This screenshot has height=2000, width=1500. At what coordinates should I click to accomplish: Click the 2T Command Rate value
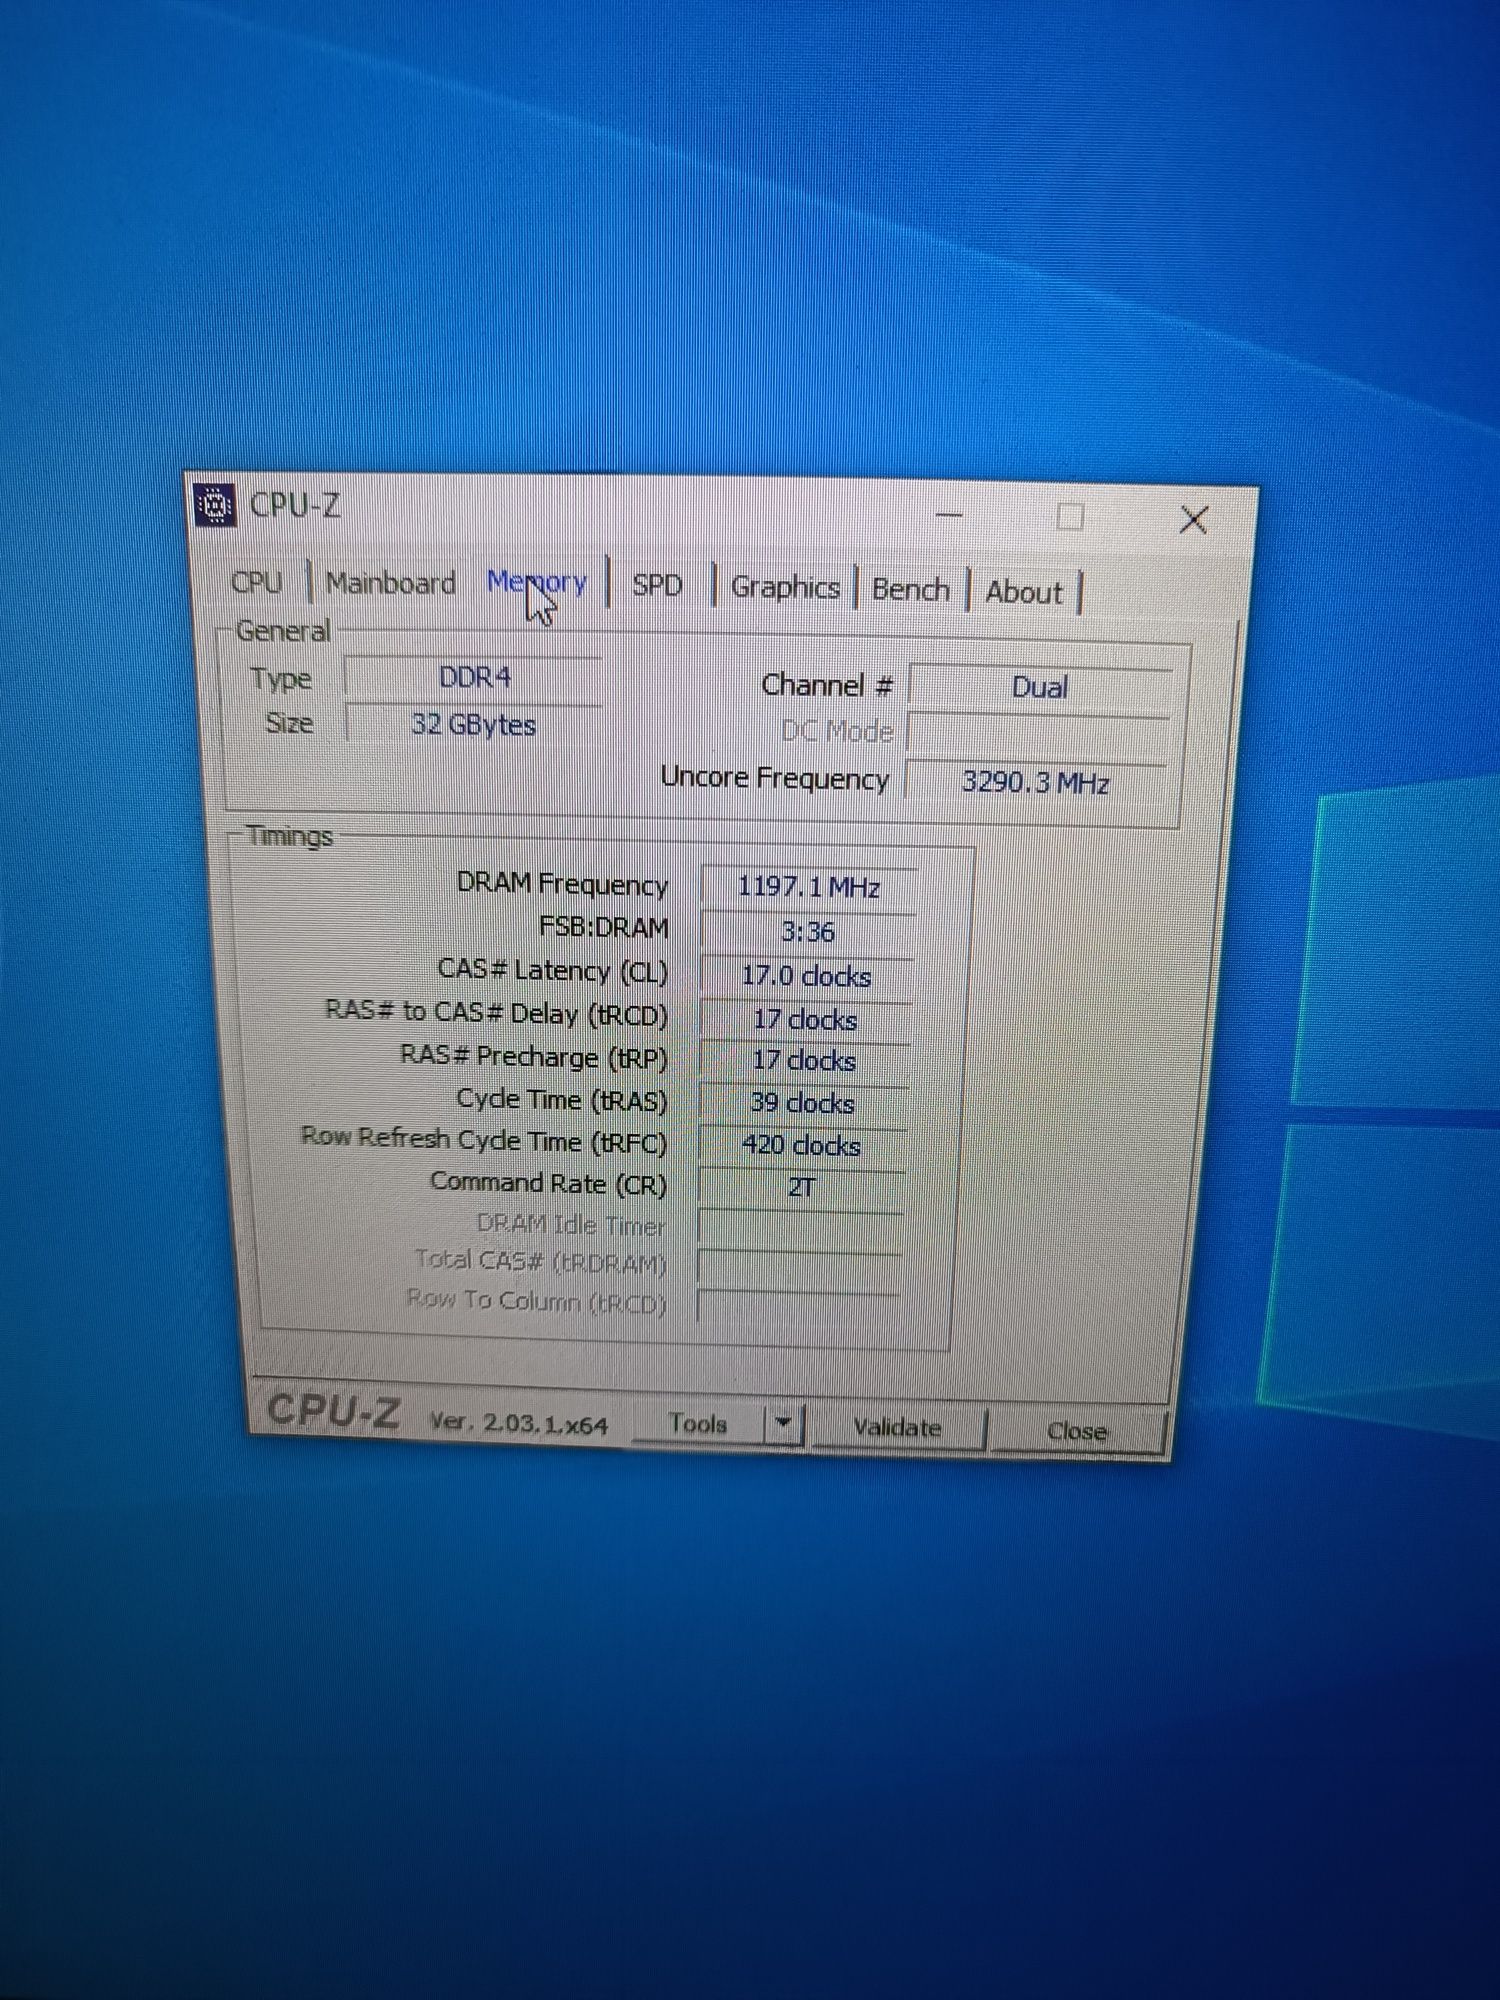[x=802, y=1187]
